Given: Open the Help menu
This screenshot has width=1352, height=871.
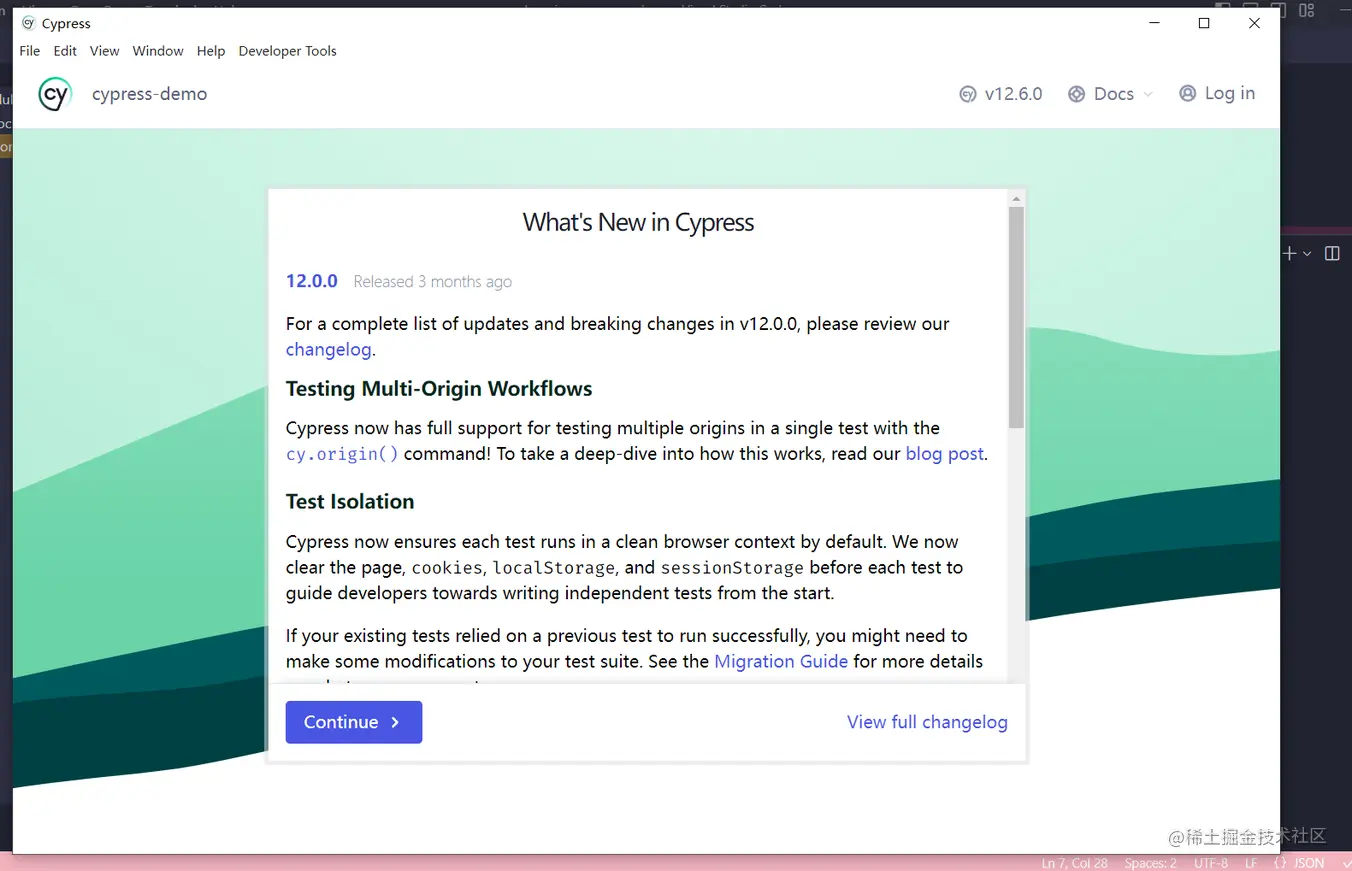Looking at the screenshot, I should pos(211,51).
